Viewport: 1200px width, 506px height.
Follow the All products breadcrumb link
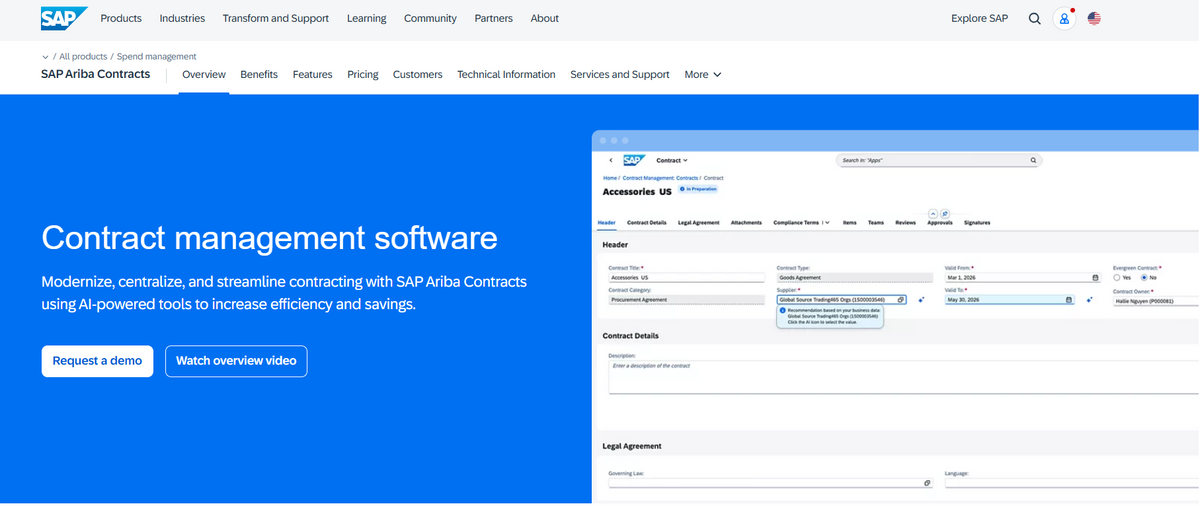(x=82, y=57)
